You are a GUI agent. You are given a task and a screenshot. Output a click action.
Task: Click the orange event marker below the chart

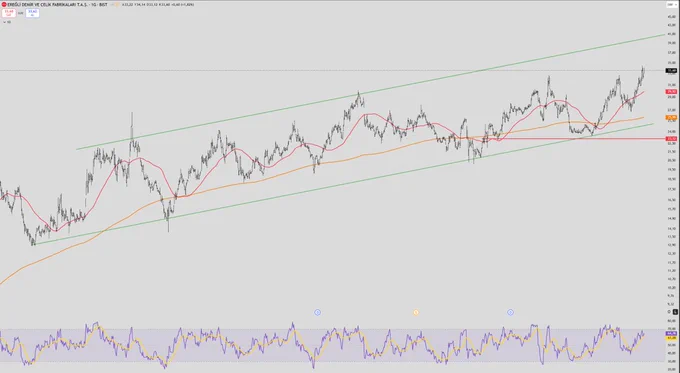(416, 312)
